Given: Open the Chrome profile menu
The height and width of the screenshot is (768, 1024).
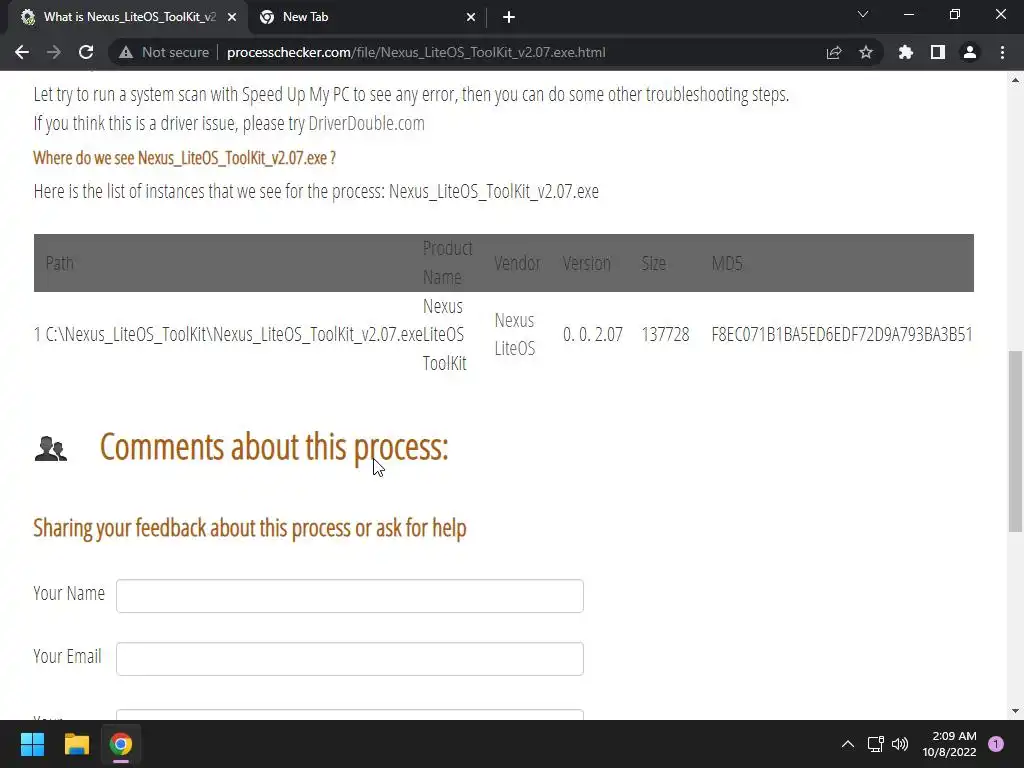Looking at the screenshot, I should 970,52.
